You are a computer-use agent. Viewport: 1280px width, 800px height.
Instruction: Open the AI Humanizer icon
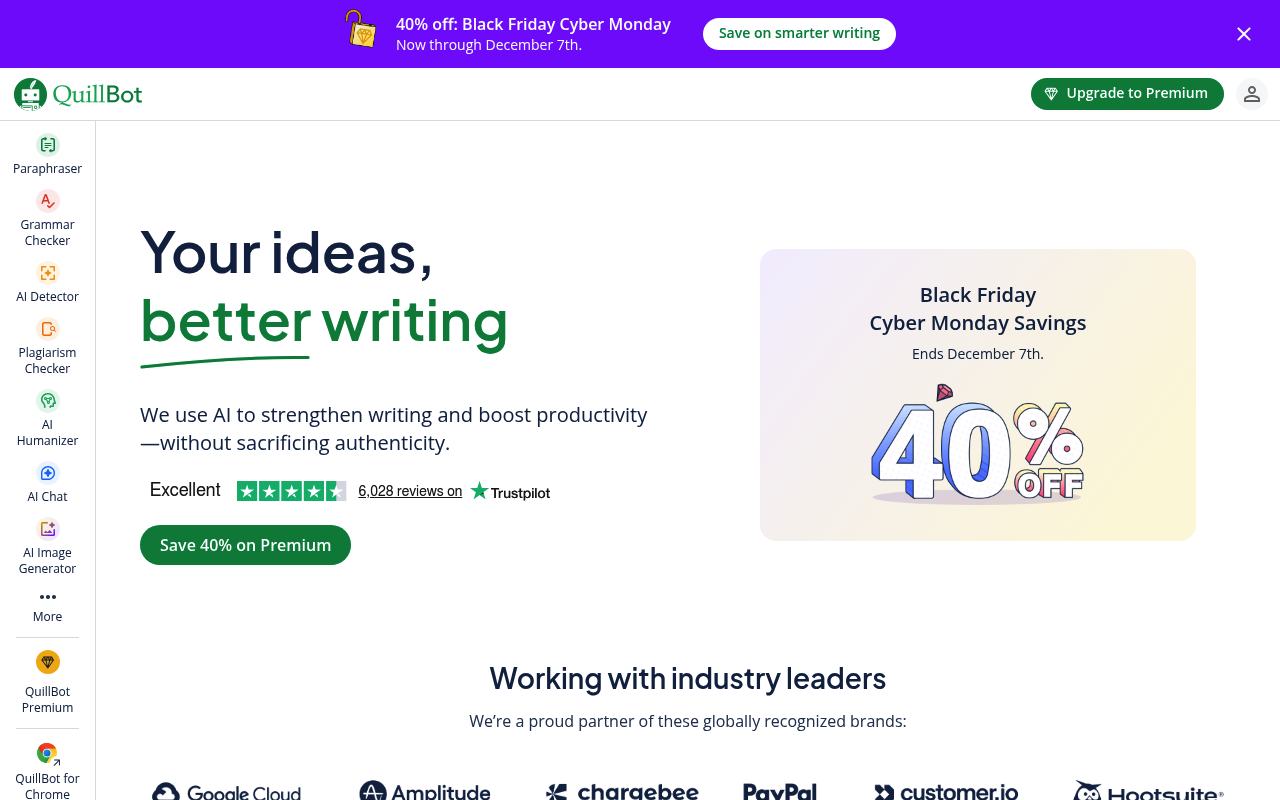[48, 401]
